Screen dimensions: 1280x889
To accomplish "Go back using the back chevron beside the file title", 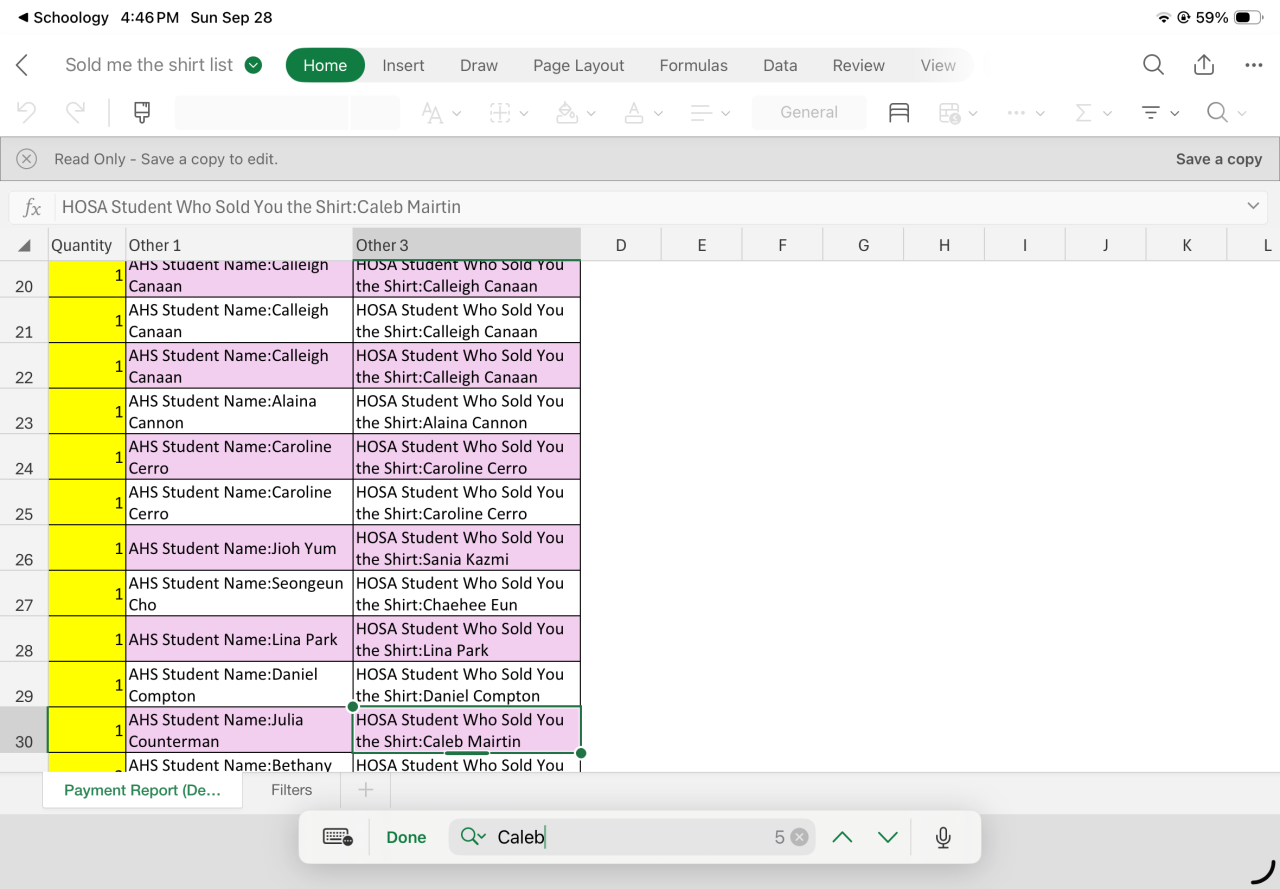I will (22, 65).
